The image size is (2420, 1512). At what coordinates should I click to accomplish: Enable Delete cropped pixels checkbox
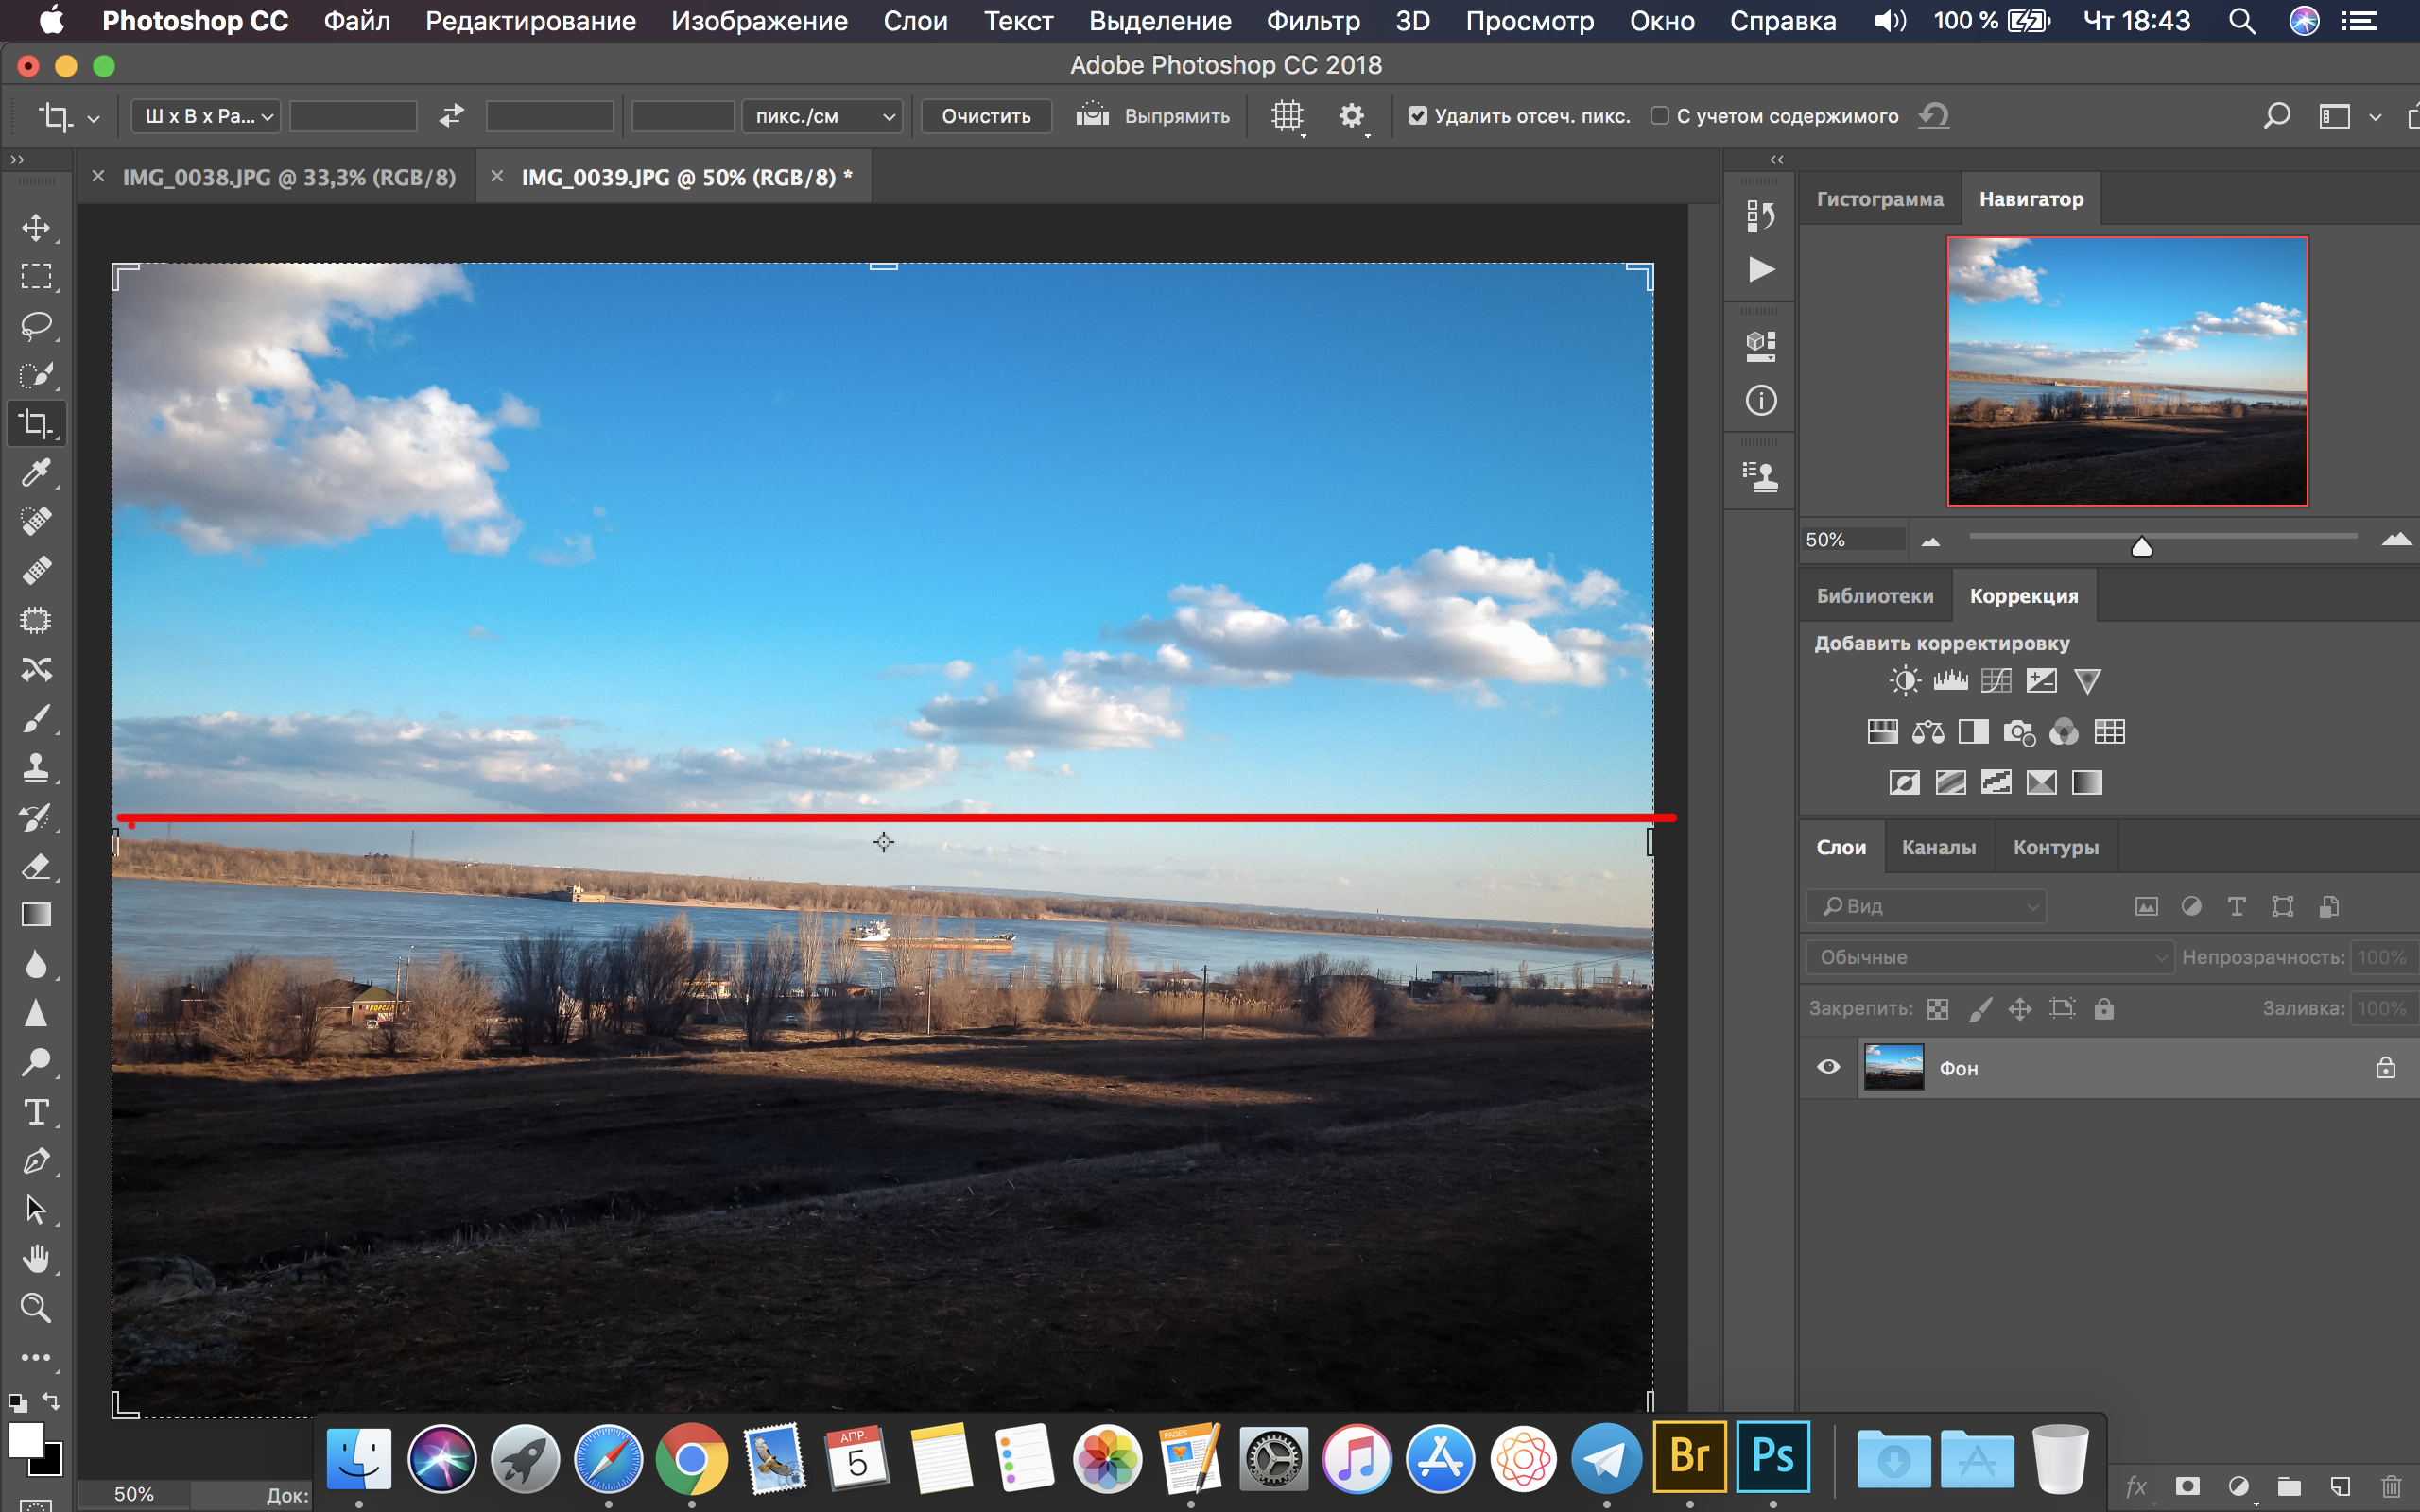1416,115
